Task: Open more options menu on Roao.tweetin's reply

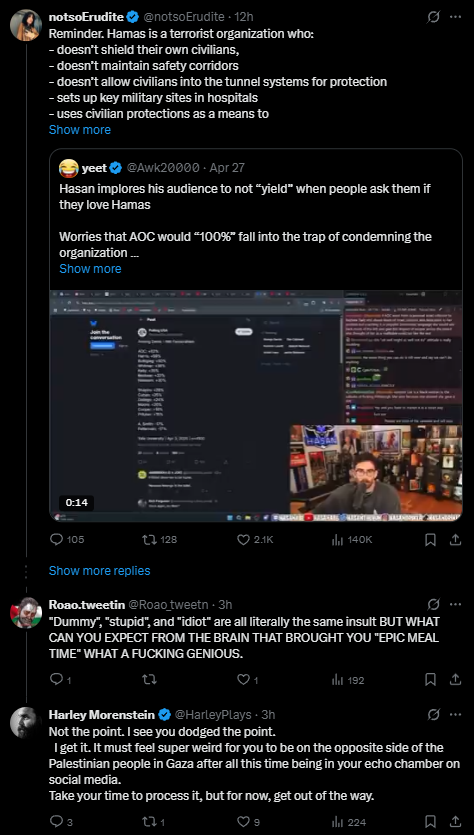Action: pyautogui.click(x=455, y=604)
